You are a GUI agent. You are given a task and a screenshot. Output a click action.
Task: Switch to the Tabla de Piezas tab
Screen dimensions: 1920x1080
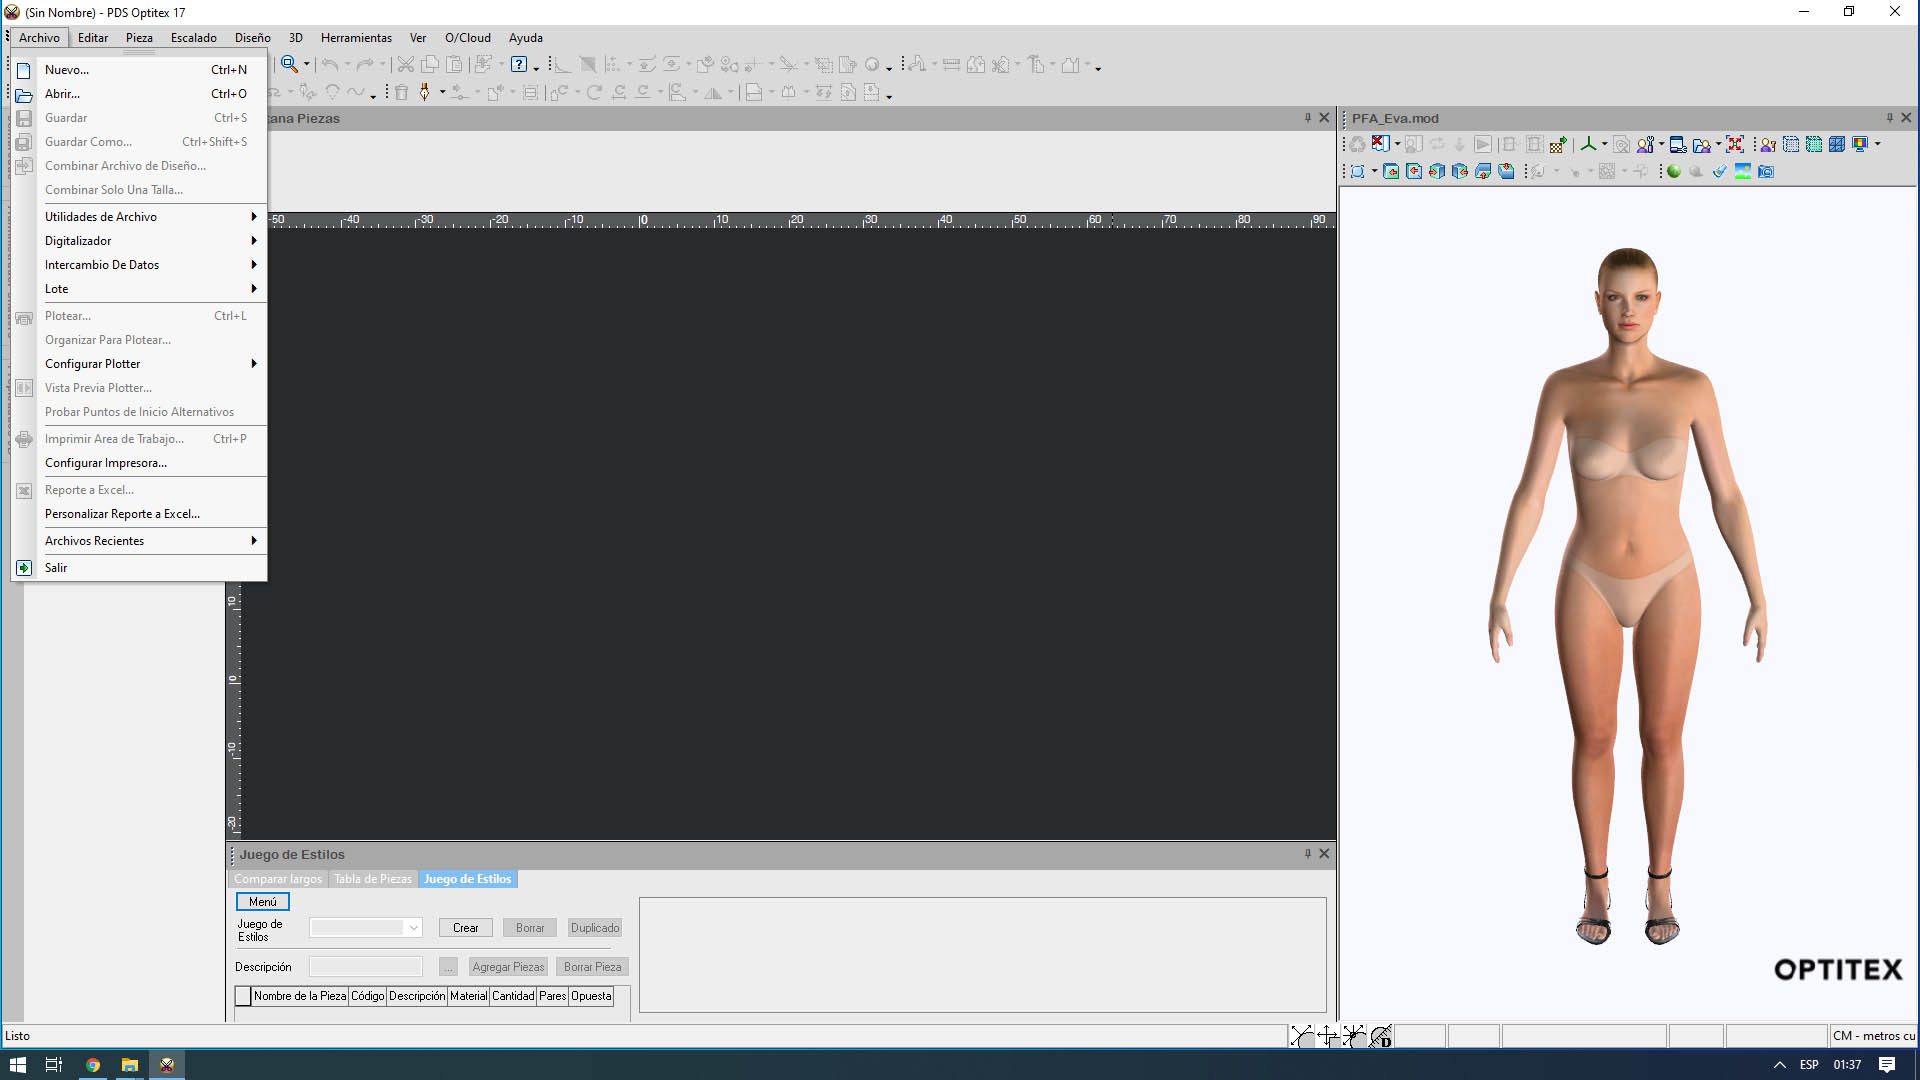[372, 879]
